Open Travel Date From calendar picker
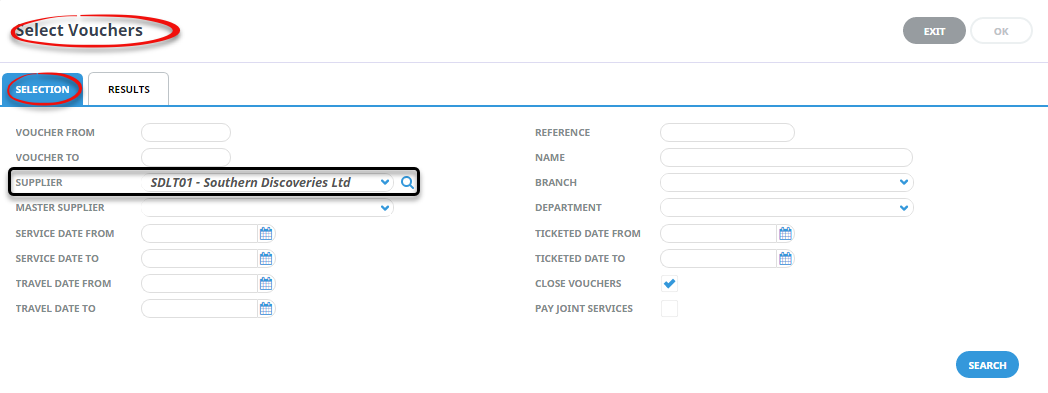The image size is (1048, 393). [x=266, y=283]
